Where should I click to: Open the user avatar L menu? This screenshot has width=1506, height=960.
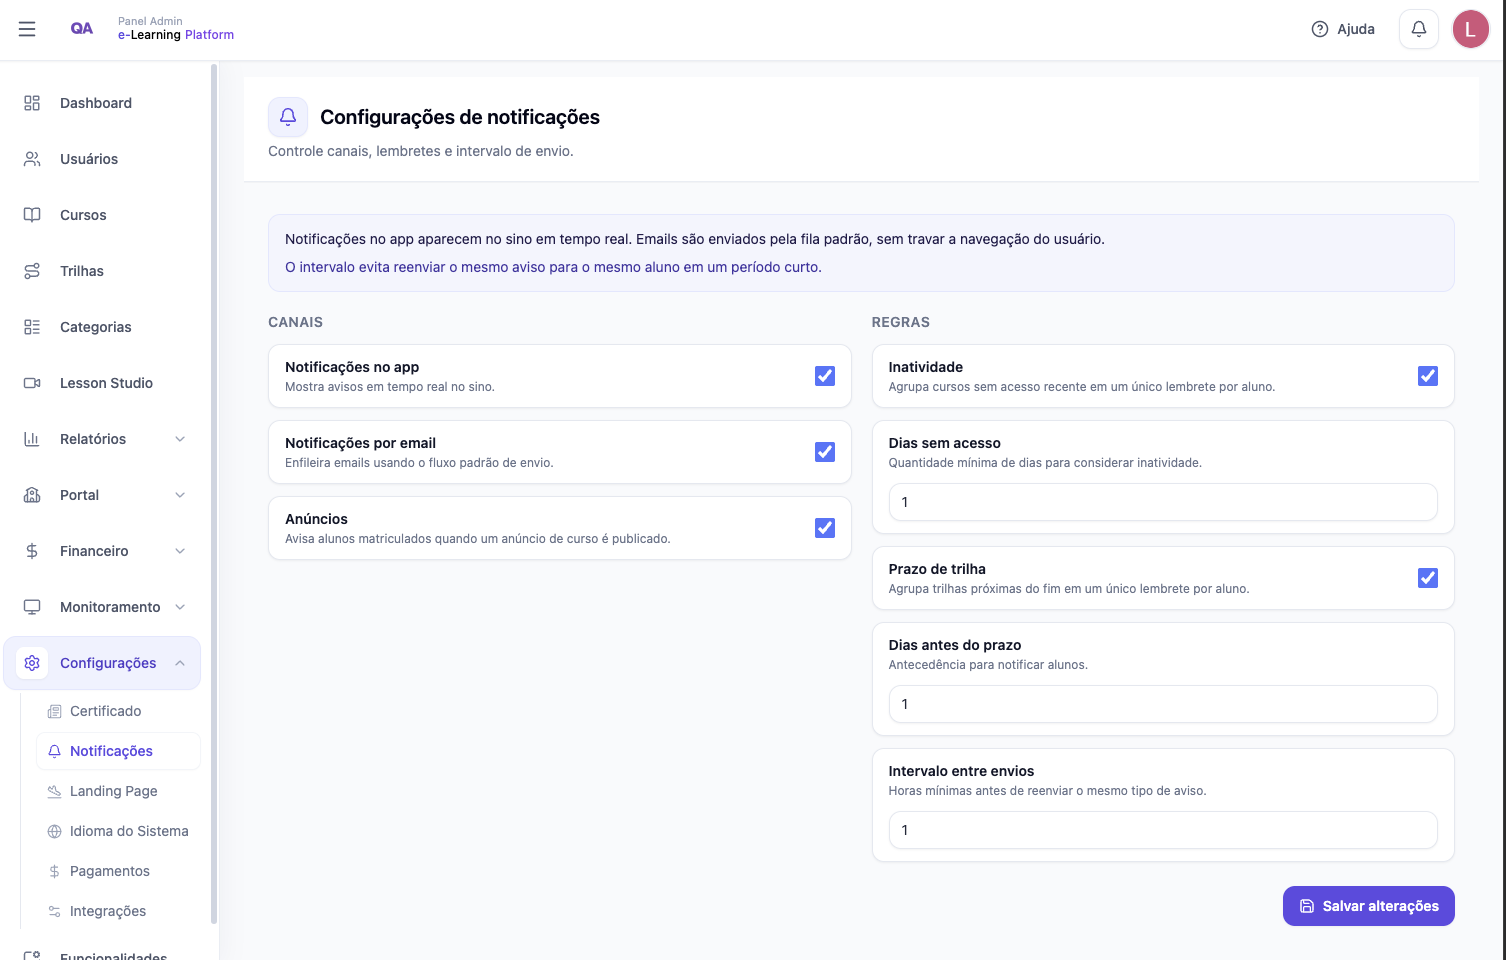pyautogui.click(x=1470, y=29)
